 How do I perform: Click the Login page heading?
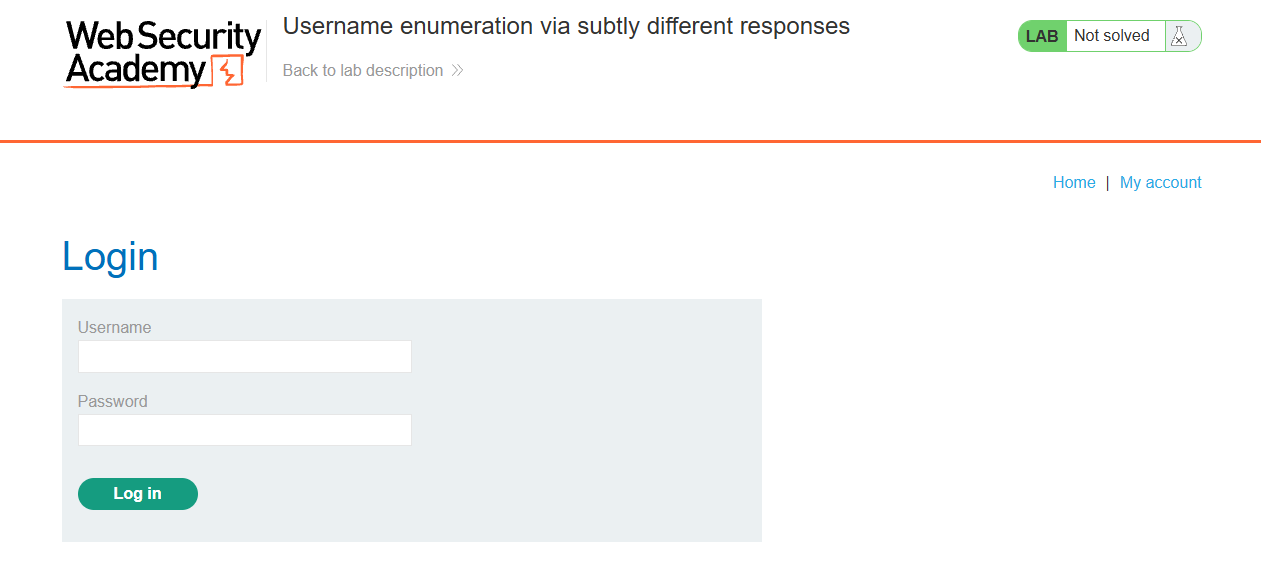110,257
